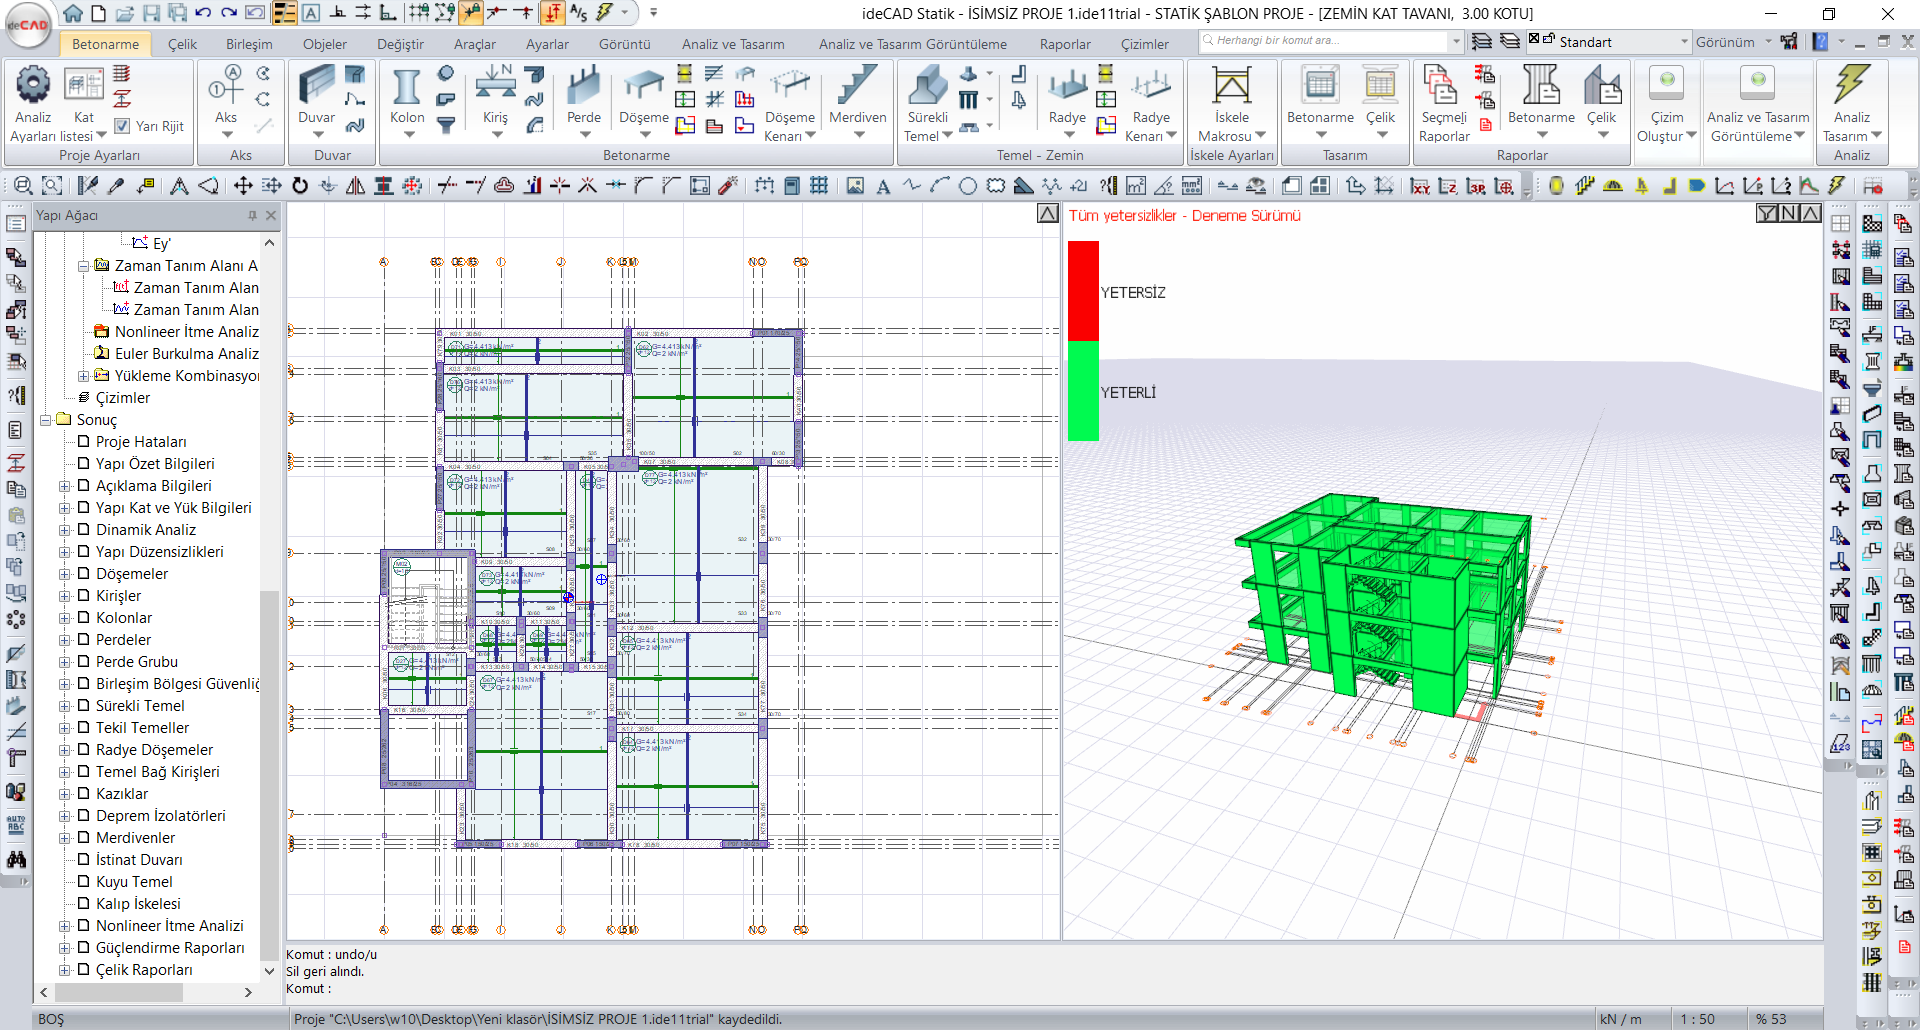The width and height of the screenshot is (1920, 1030).
Task: Click the Analiz Ayarları button
Action: click(33, 103)
